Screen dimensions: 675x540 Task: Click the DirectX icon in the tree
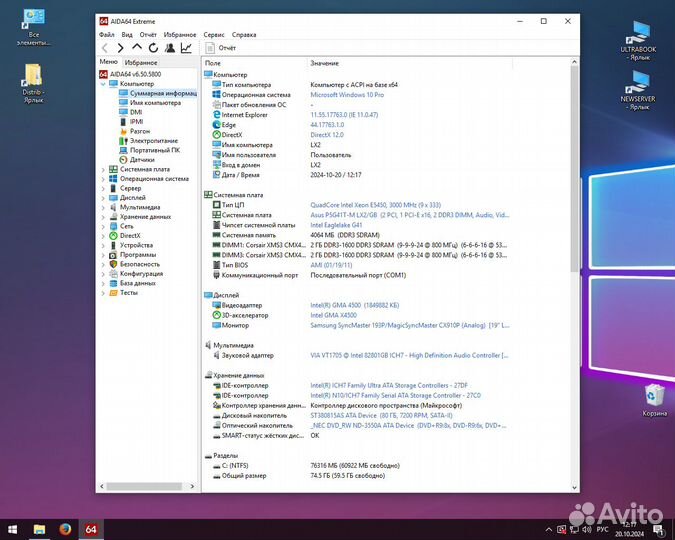[x=113, y=236]
